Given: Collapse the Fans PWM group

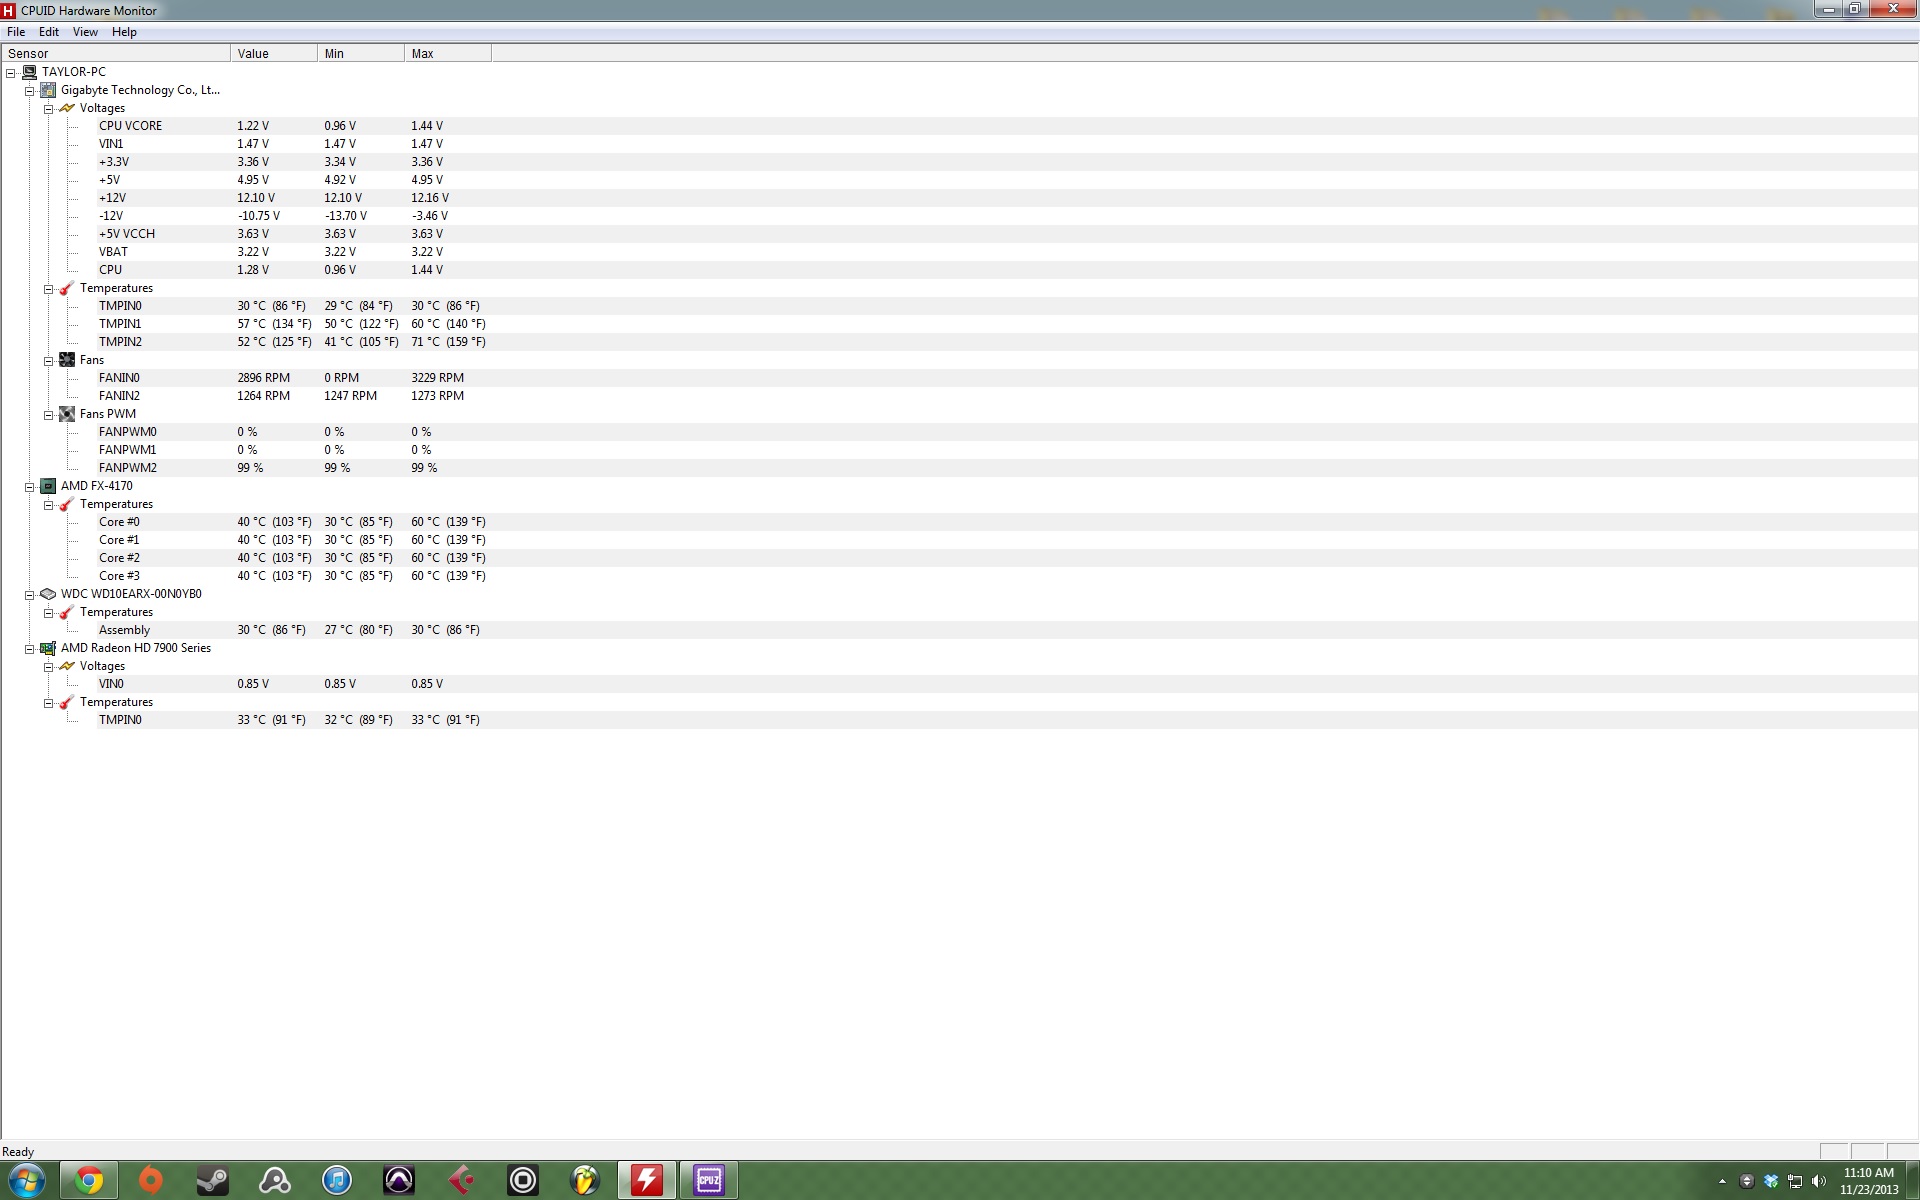Looking at the screenshot, I should pos(48,415).
